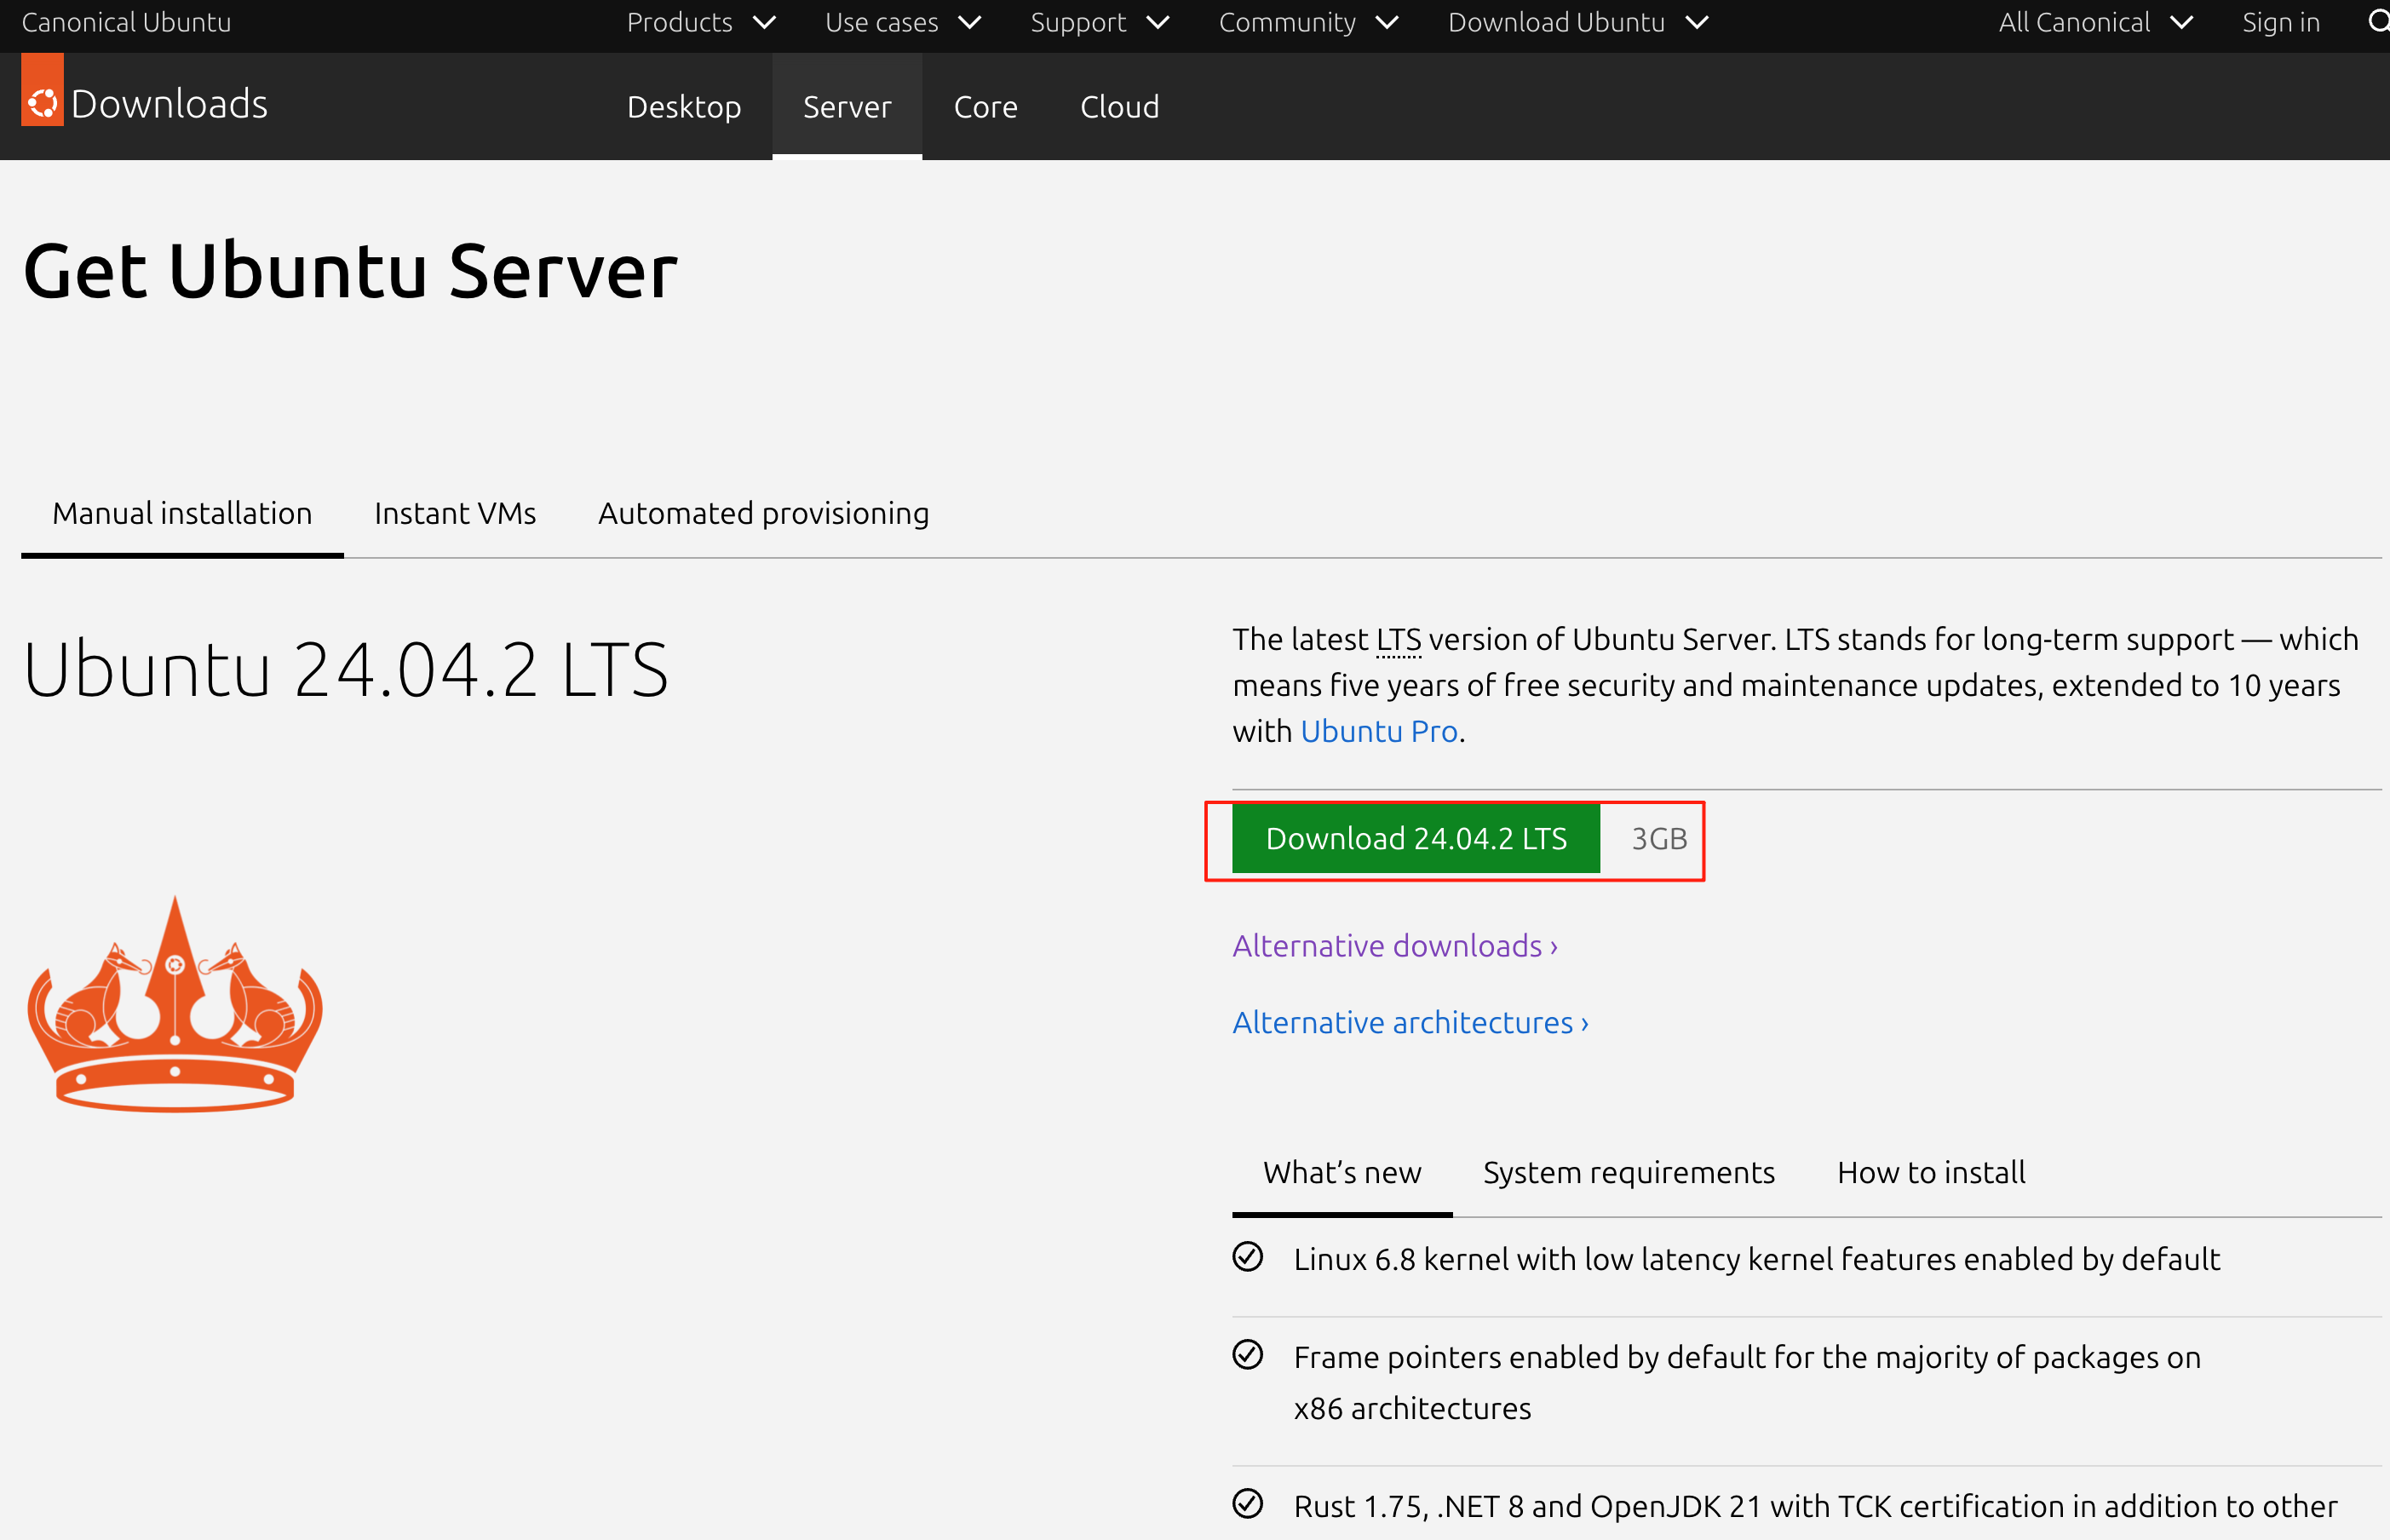Expand the Products dropdown menu

(x=700, y=22)
